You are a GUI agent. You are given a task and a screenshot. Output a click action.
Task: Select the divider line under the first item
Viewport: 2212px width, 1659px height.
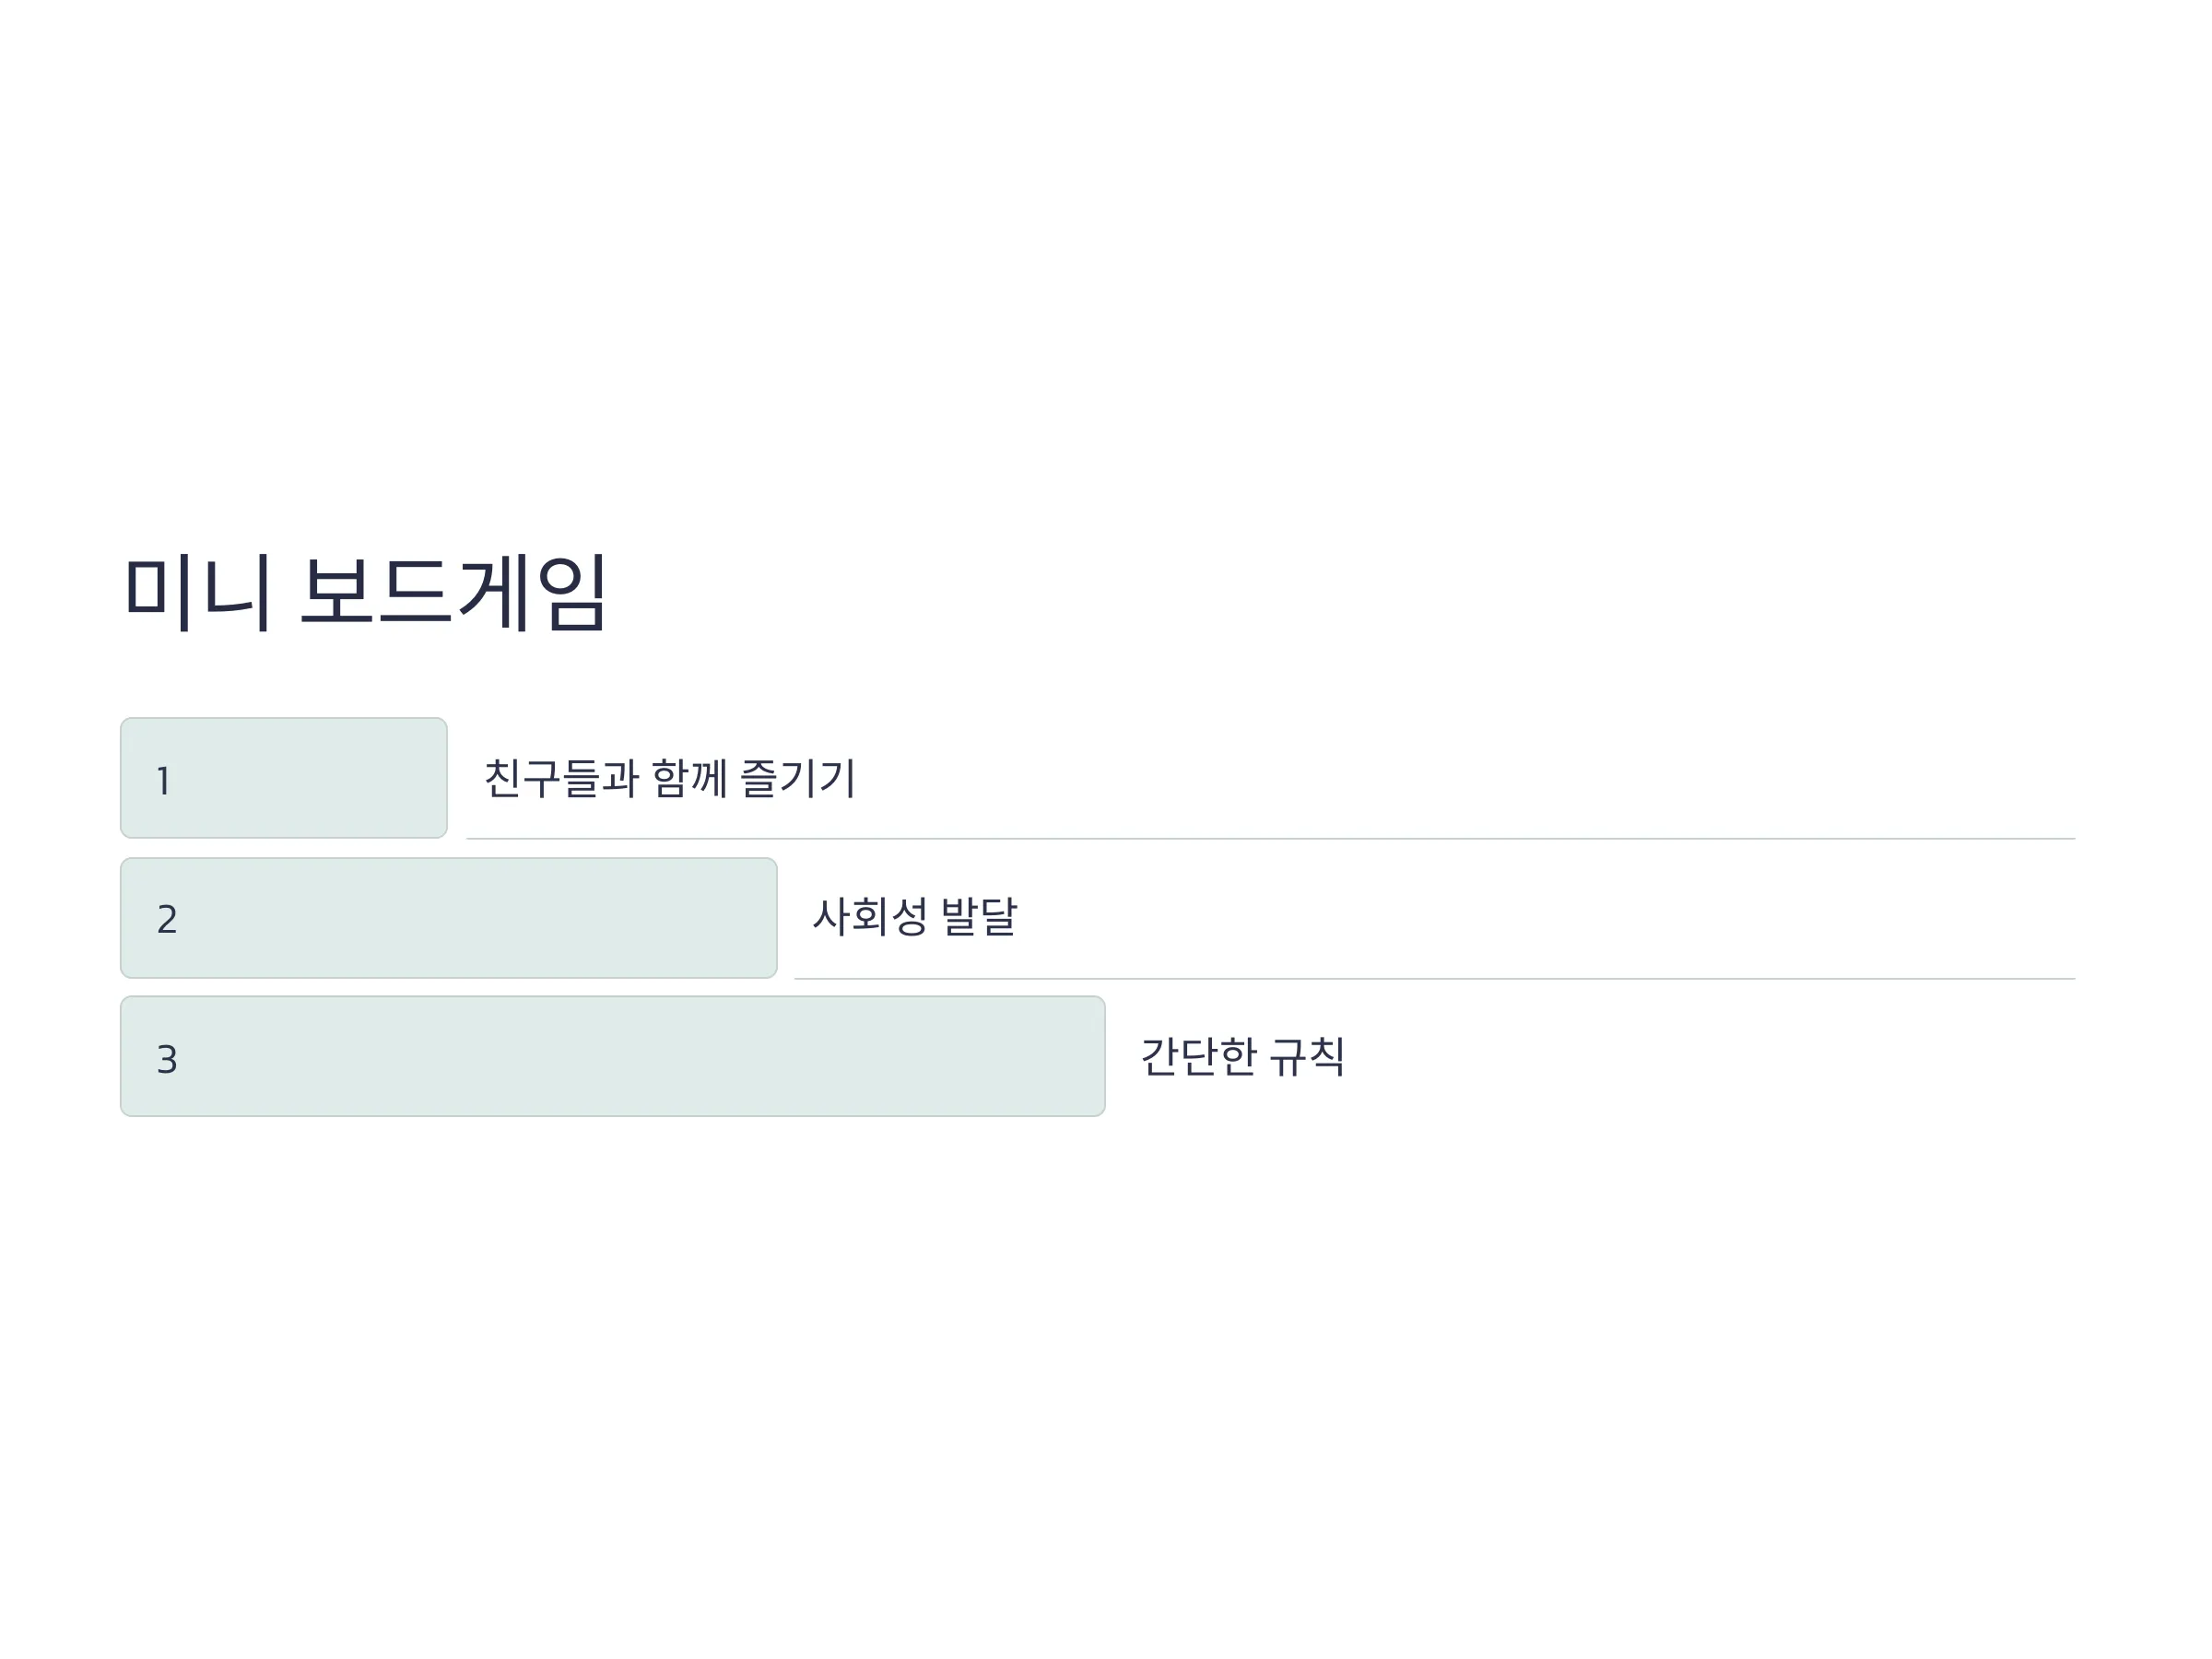[1271, 839]
